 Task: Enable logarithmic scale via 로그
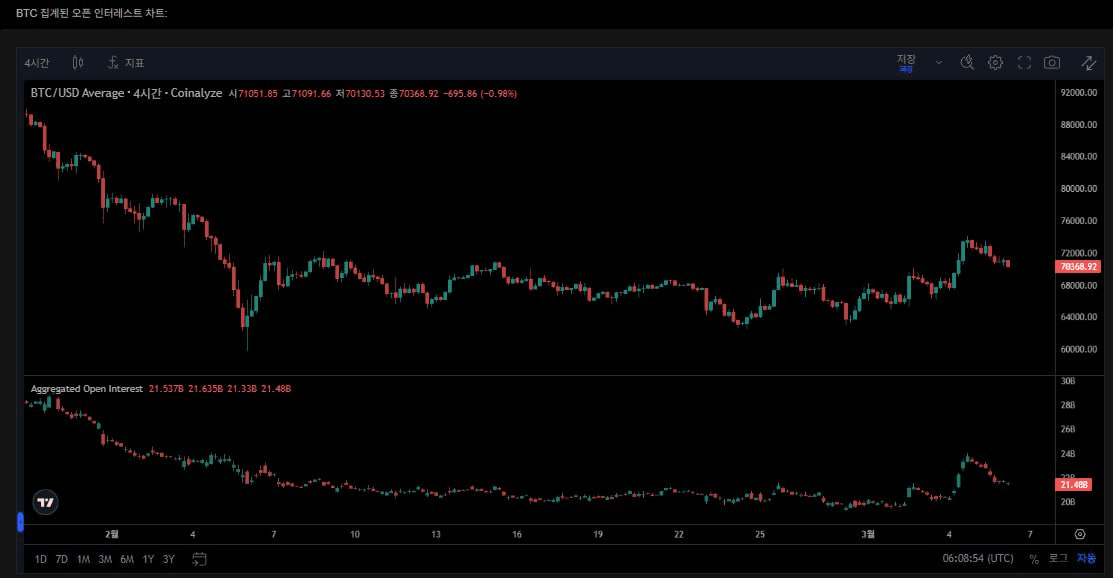[x=1060, y=560]
